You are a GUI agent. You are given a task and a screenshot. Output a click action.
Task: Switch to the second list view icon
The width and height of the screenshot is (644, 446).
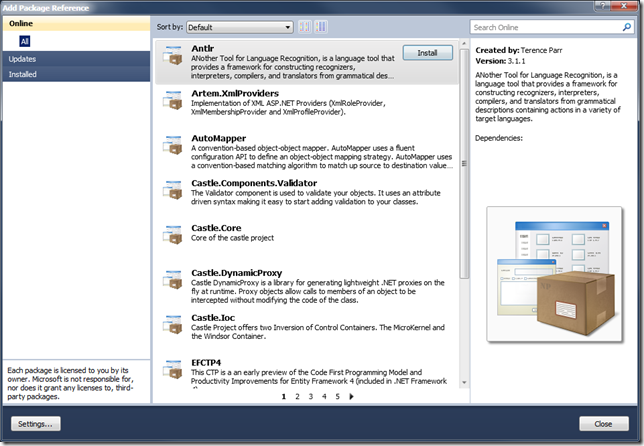pyautogui.click(x=321, y=27)
